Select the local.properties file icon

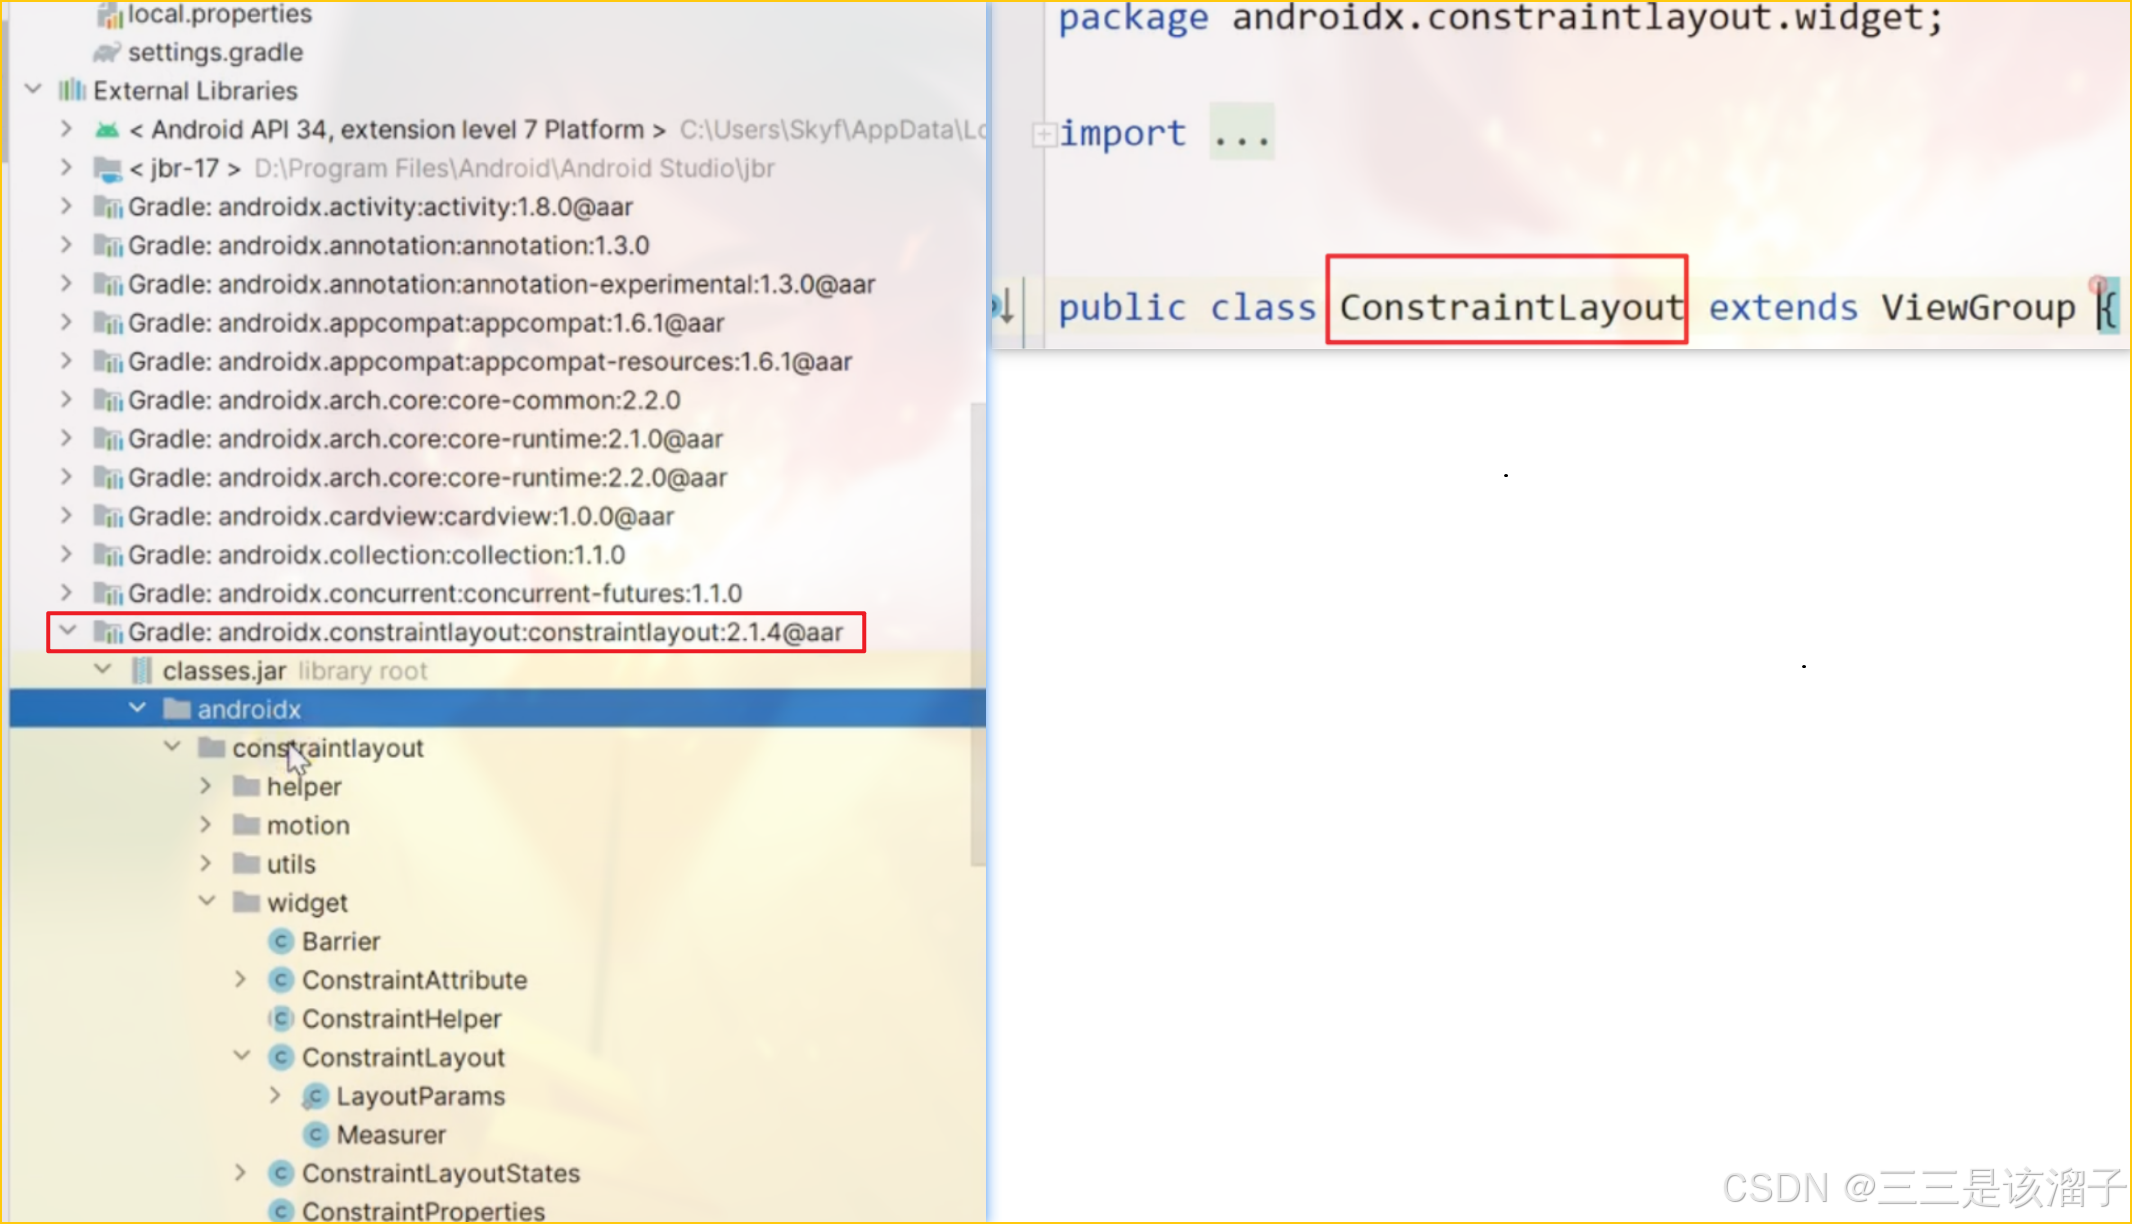coord(109,14)
